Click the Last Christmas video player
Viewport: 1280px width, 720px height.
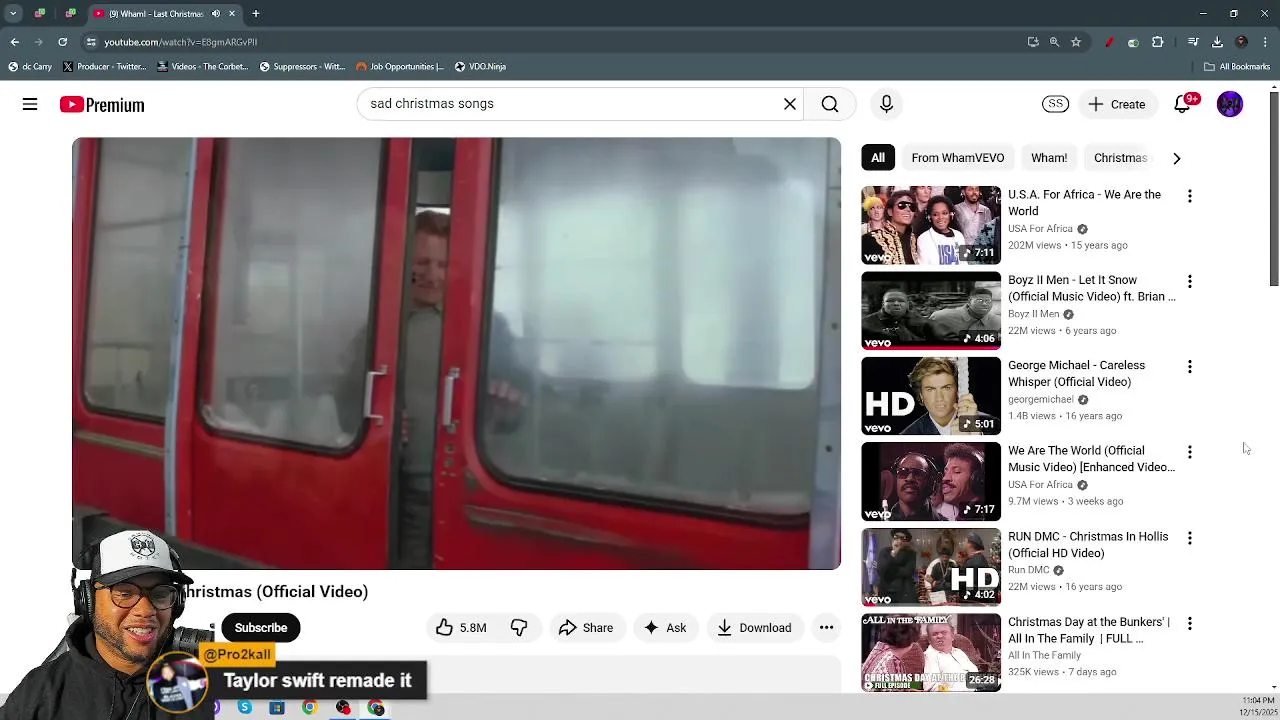[456, 353]
